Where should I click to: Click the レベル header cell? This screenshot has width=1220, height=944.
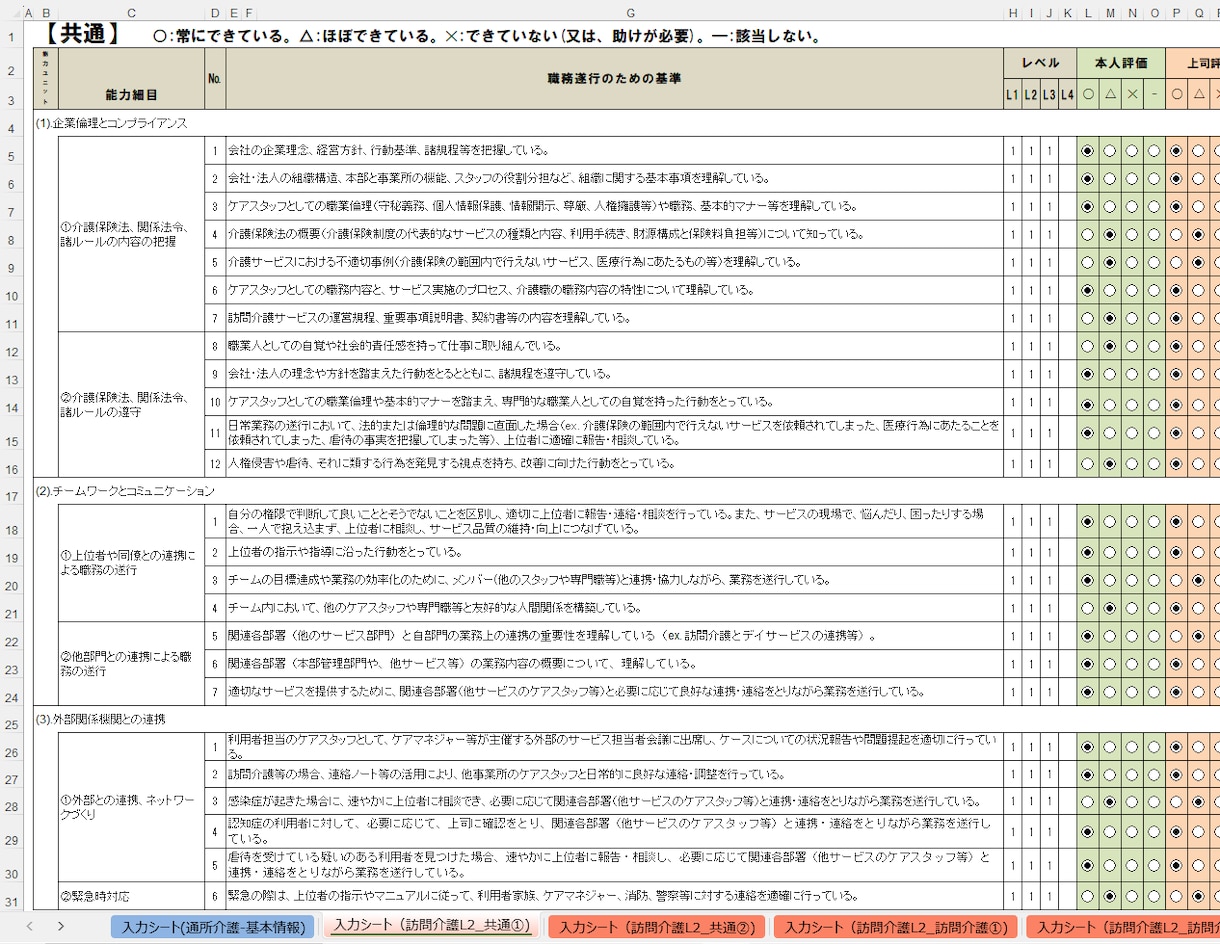1040,63
